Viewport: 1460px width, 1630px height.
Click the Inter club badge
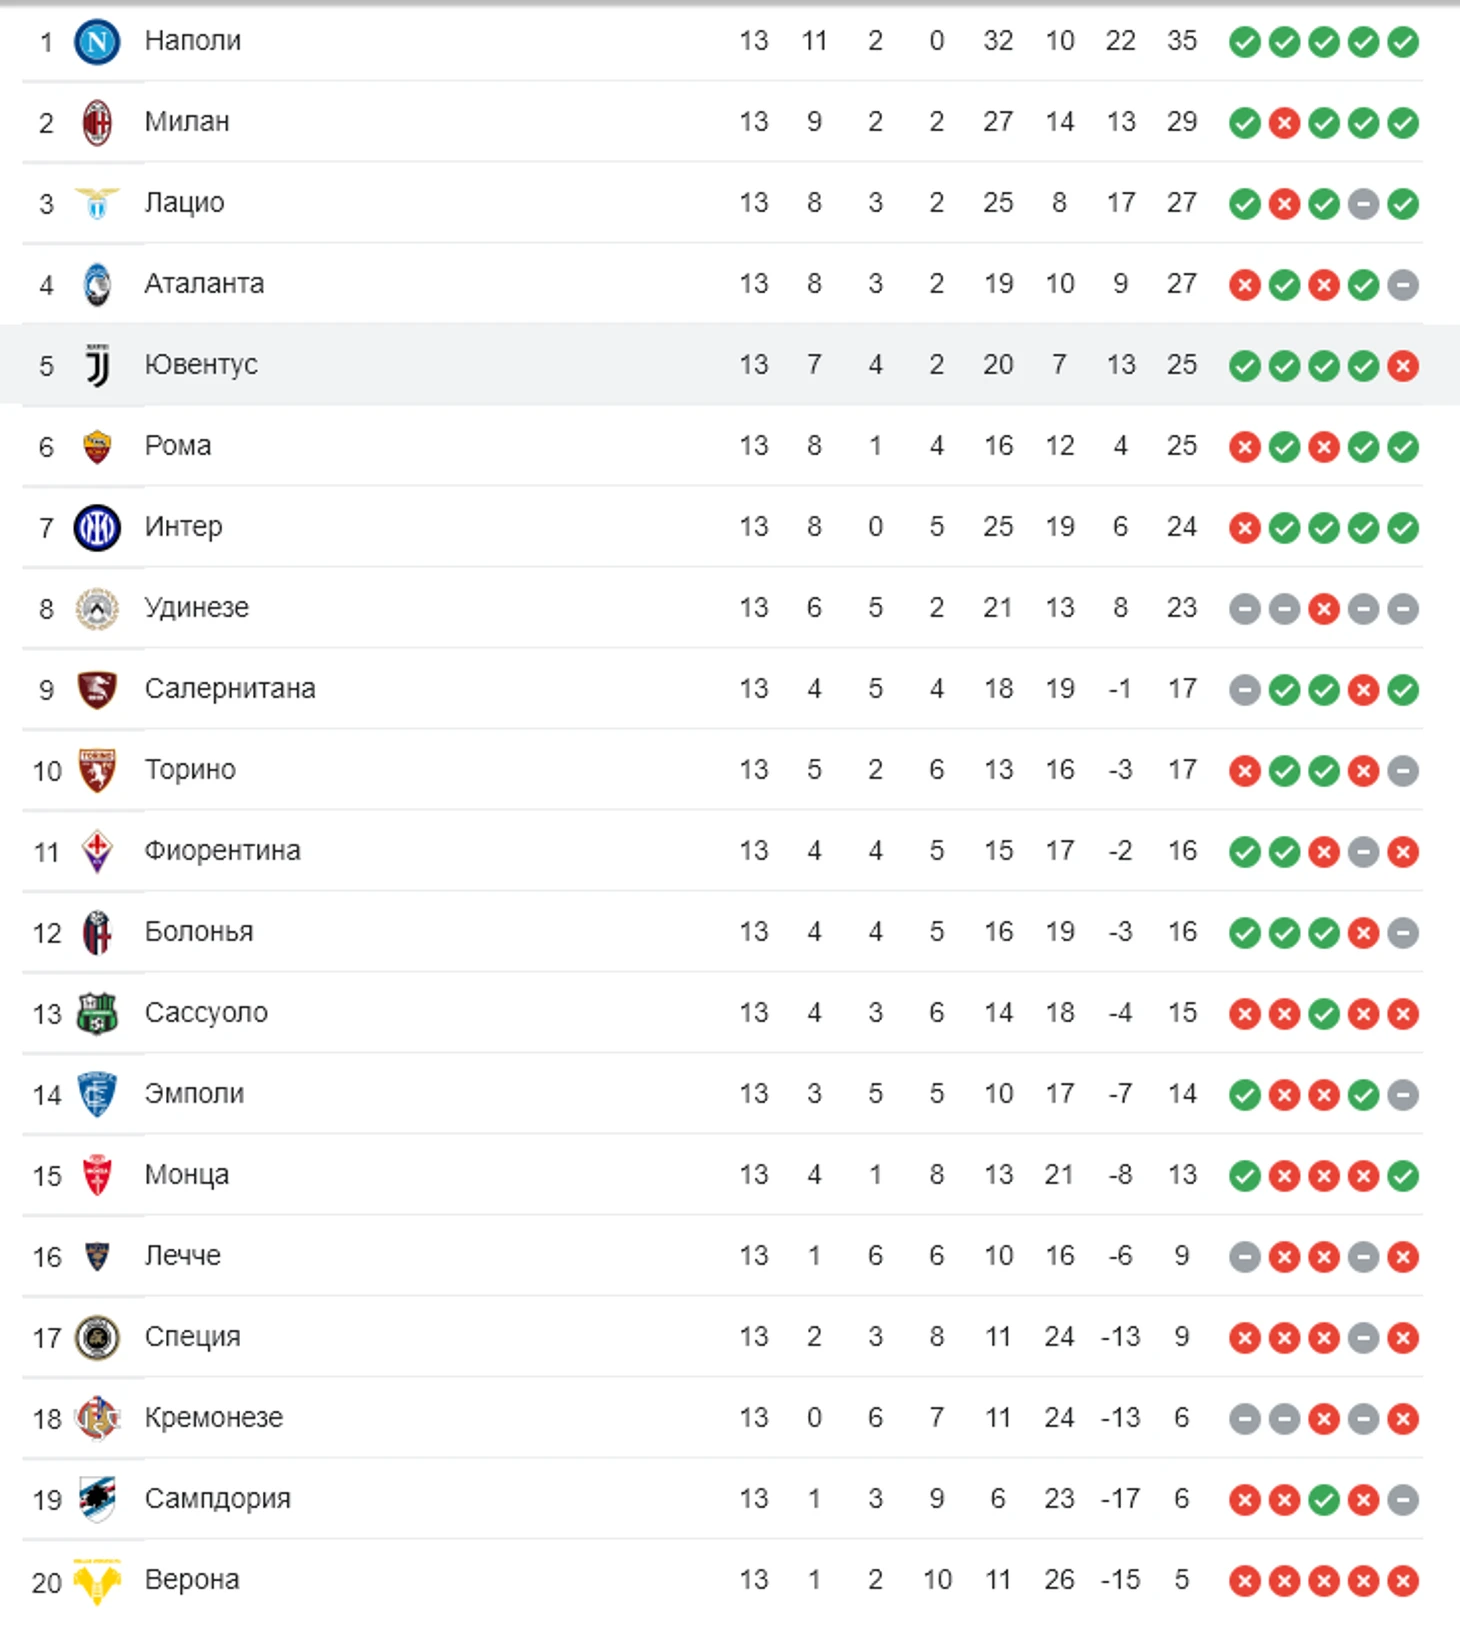click(x=97, y=528)
